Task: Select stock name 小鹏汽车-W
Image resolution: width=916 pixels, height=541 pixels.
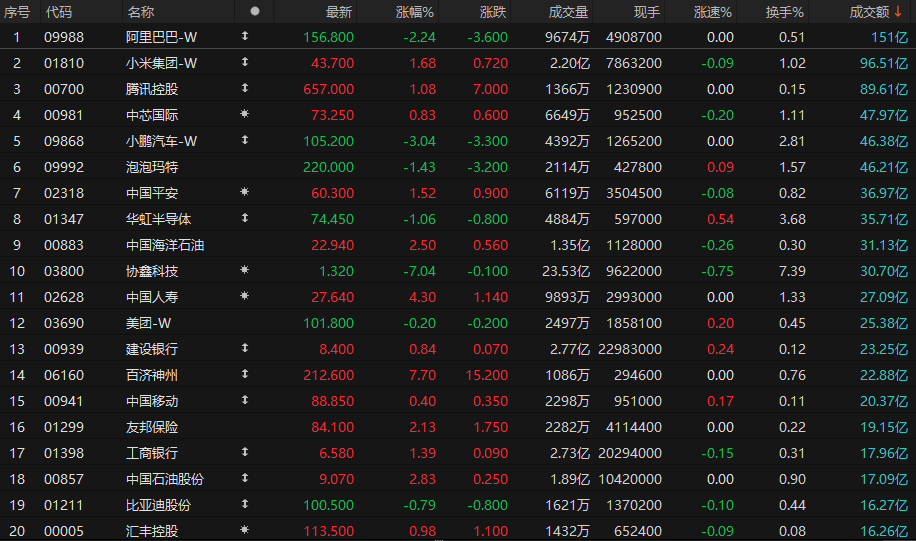Action: [162, 141]
